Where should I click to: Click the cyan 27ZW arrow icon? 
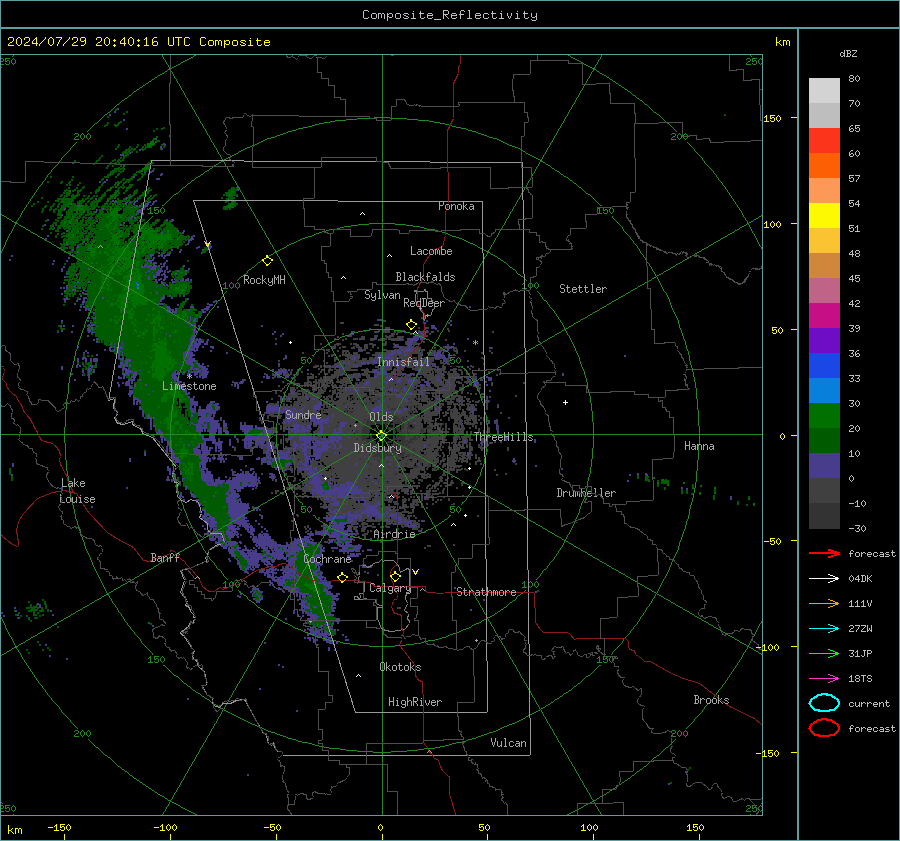824,629
